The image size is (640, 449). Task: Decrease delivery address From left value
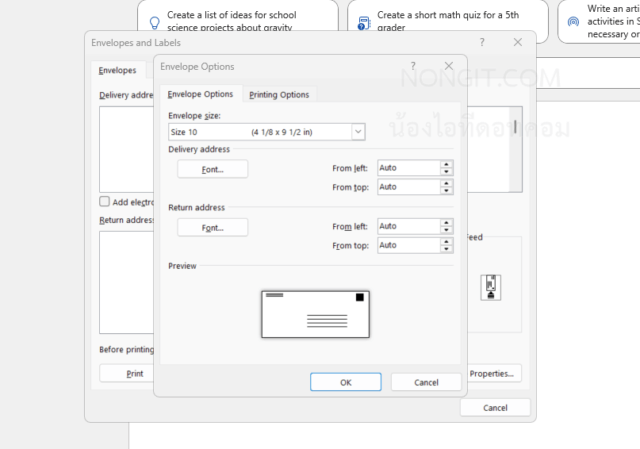click(447, 171)
